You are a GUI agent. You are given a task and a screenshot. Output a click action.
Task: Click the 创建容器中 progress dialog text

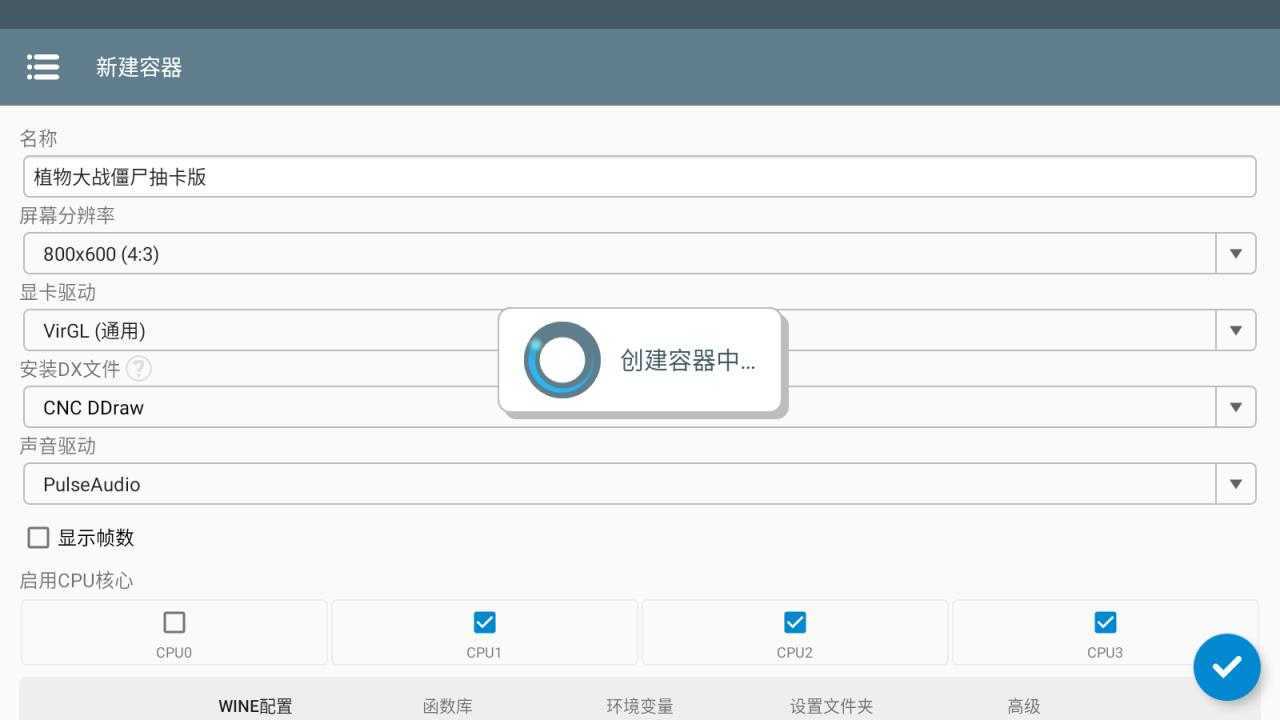pos(687,361)
